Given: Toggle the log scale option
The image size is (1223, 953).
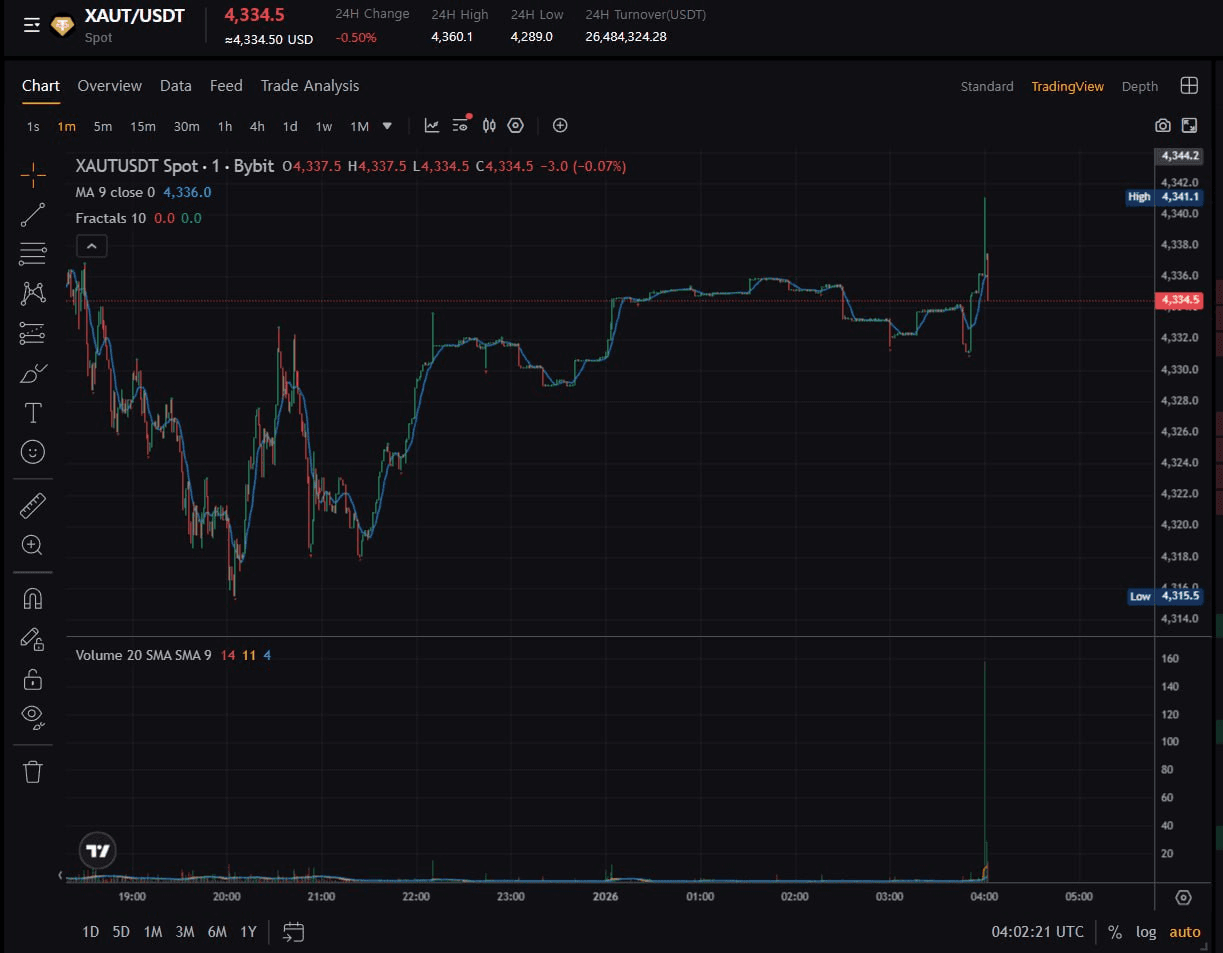Looking at the screenshot, I should pyautogui.click(x=1146, y=932).
